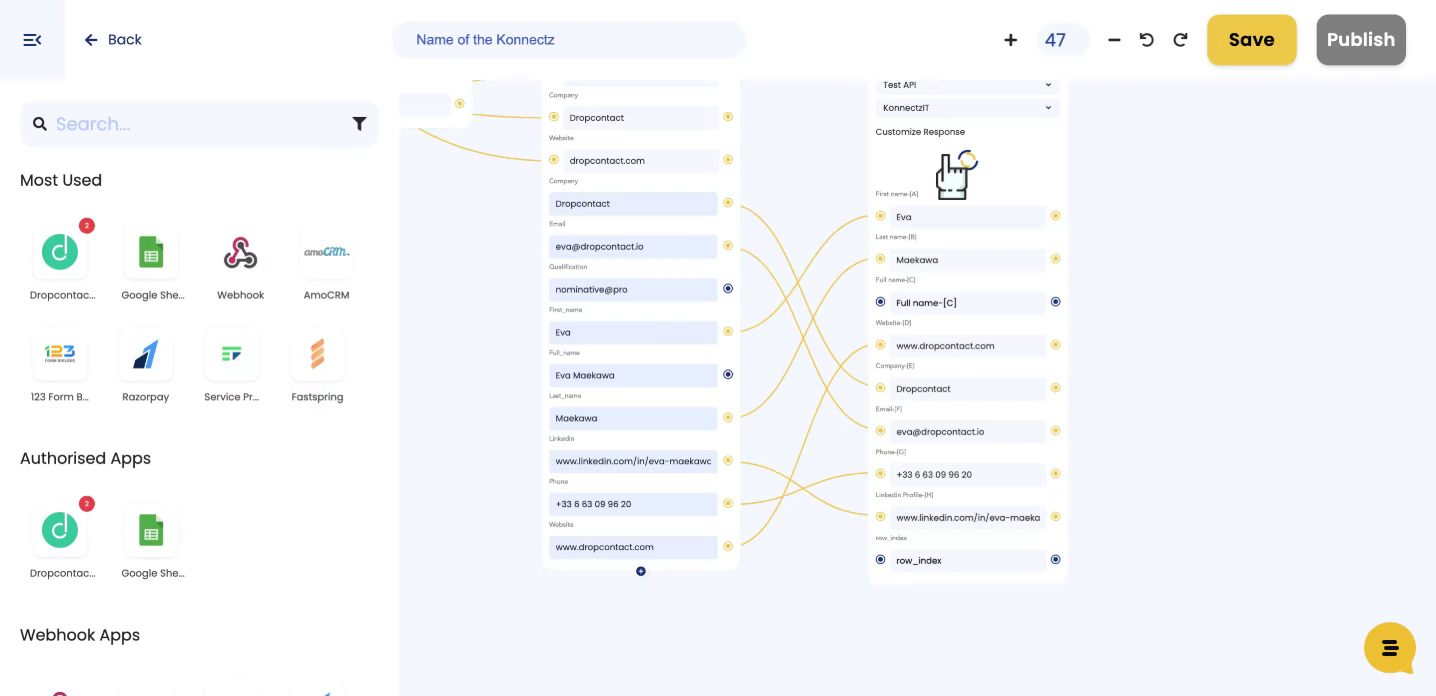This screenshot has height=696, width=1436.
Task: Click the zoom in plus control
Action: click(x=1010, y=40)
